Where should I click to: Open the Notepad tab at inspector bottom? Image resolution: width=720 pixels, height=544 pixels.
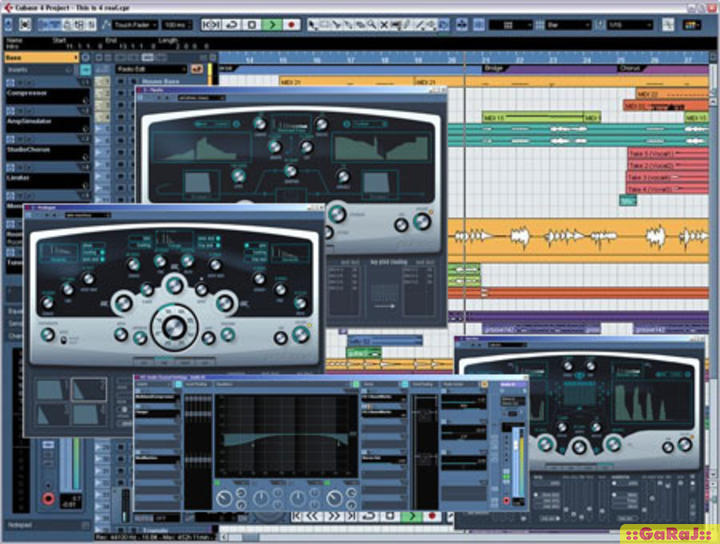[20, 524]
